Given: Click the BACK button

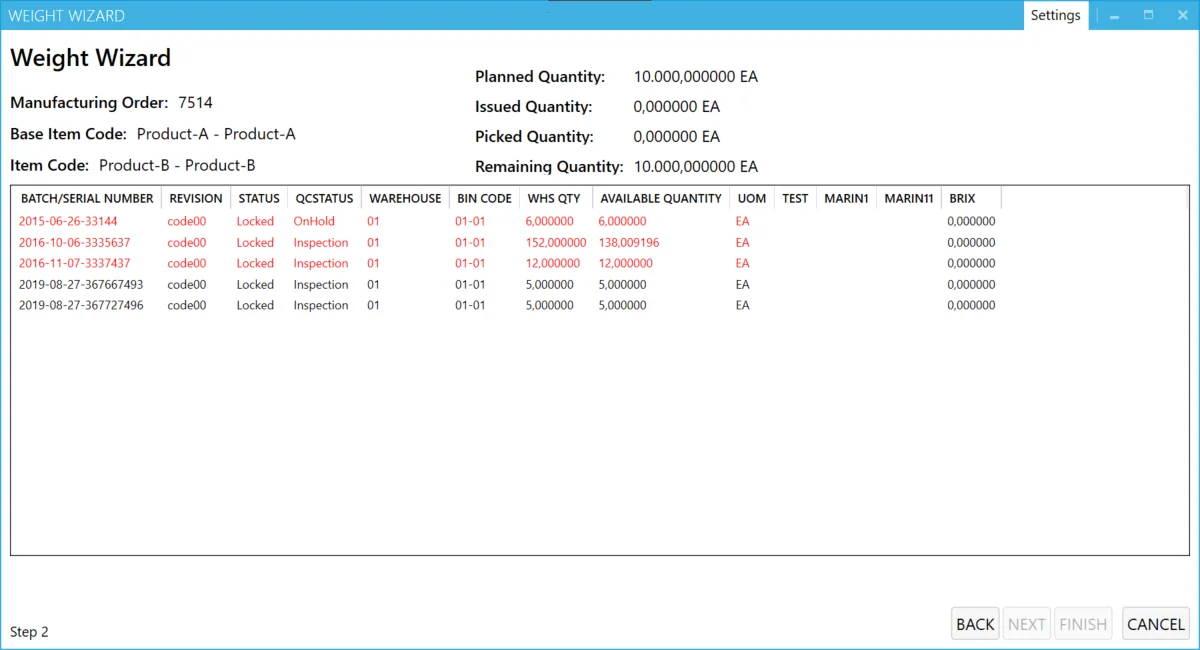Looking at the screenshot, I should click(x=974, y=624).
